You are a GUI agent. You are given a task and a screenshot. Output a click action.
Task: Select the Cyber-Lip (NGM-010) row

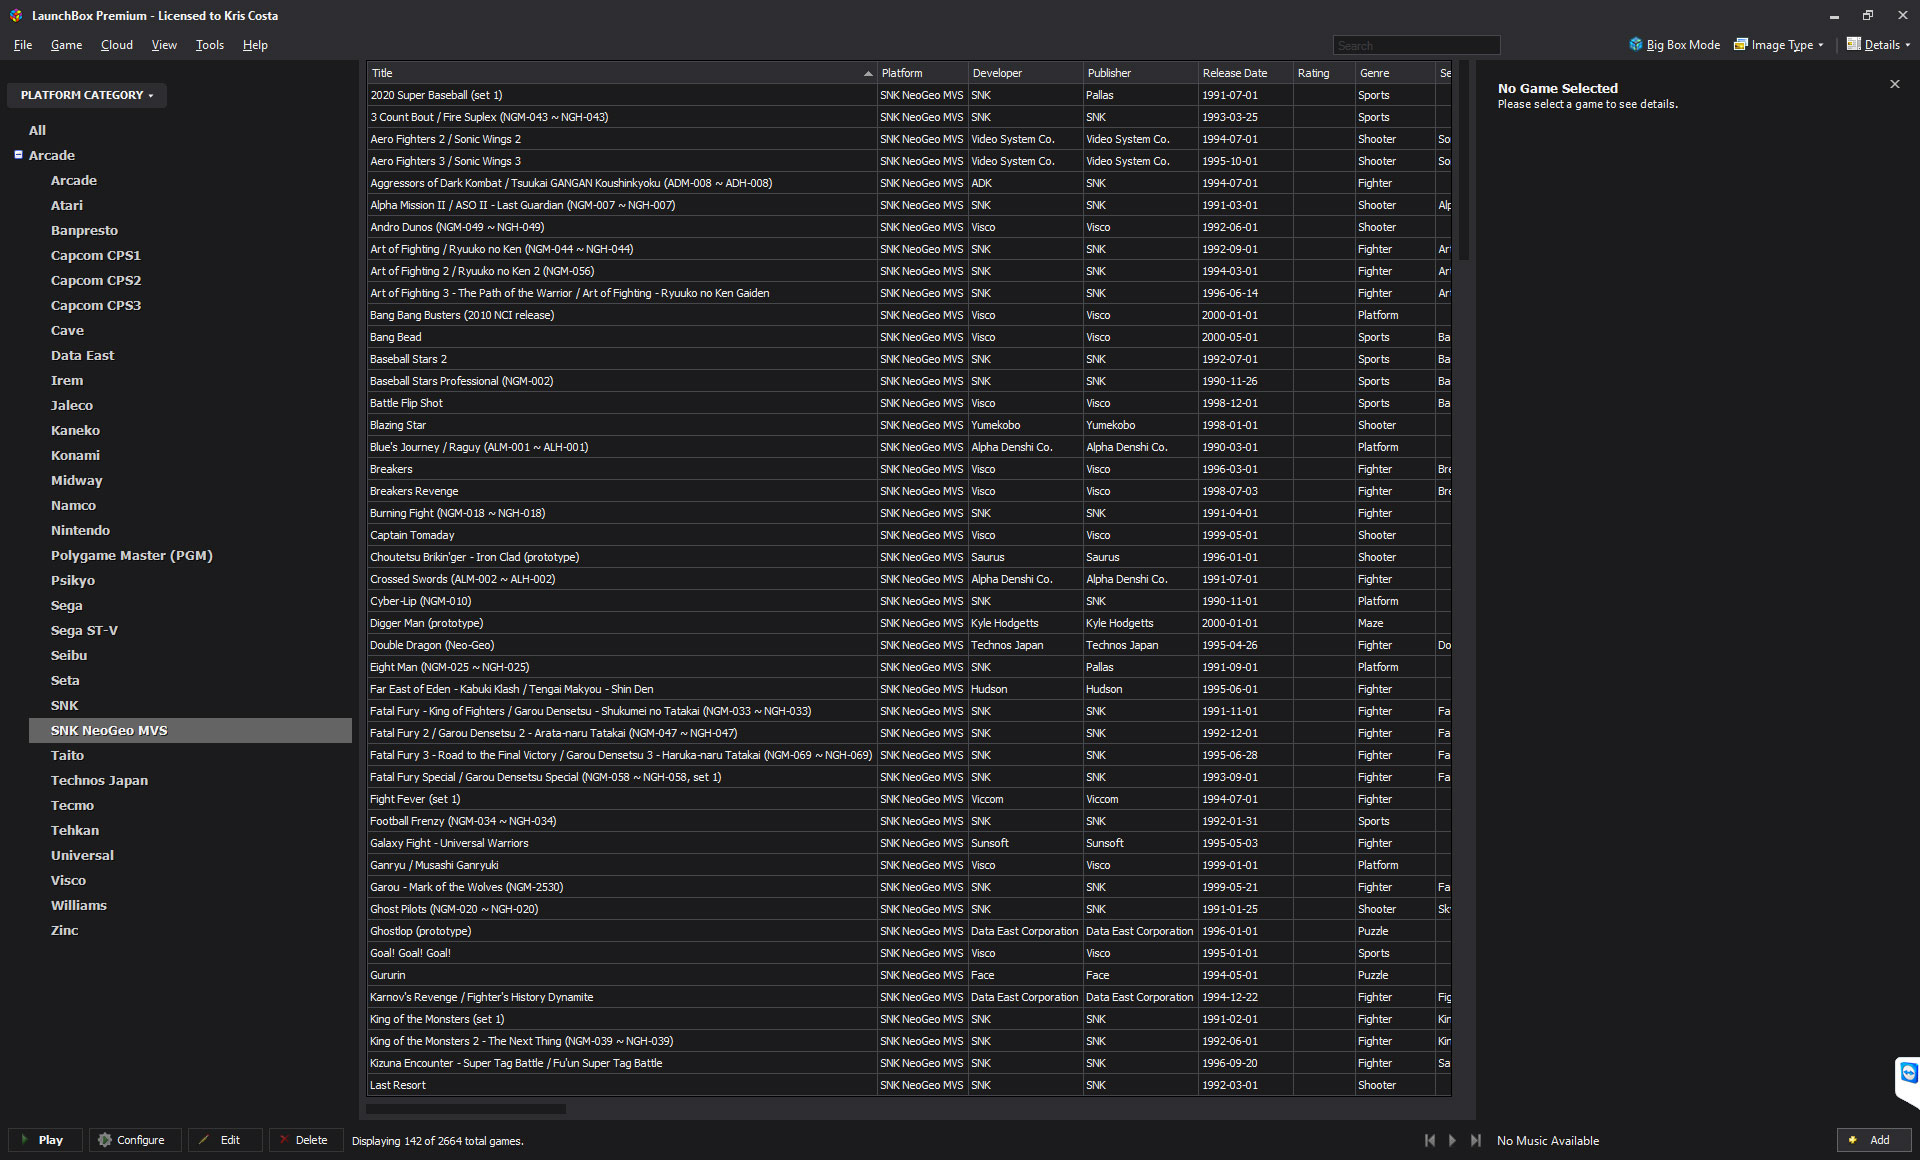point(909,601)
